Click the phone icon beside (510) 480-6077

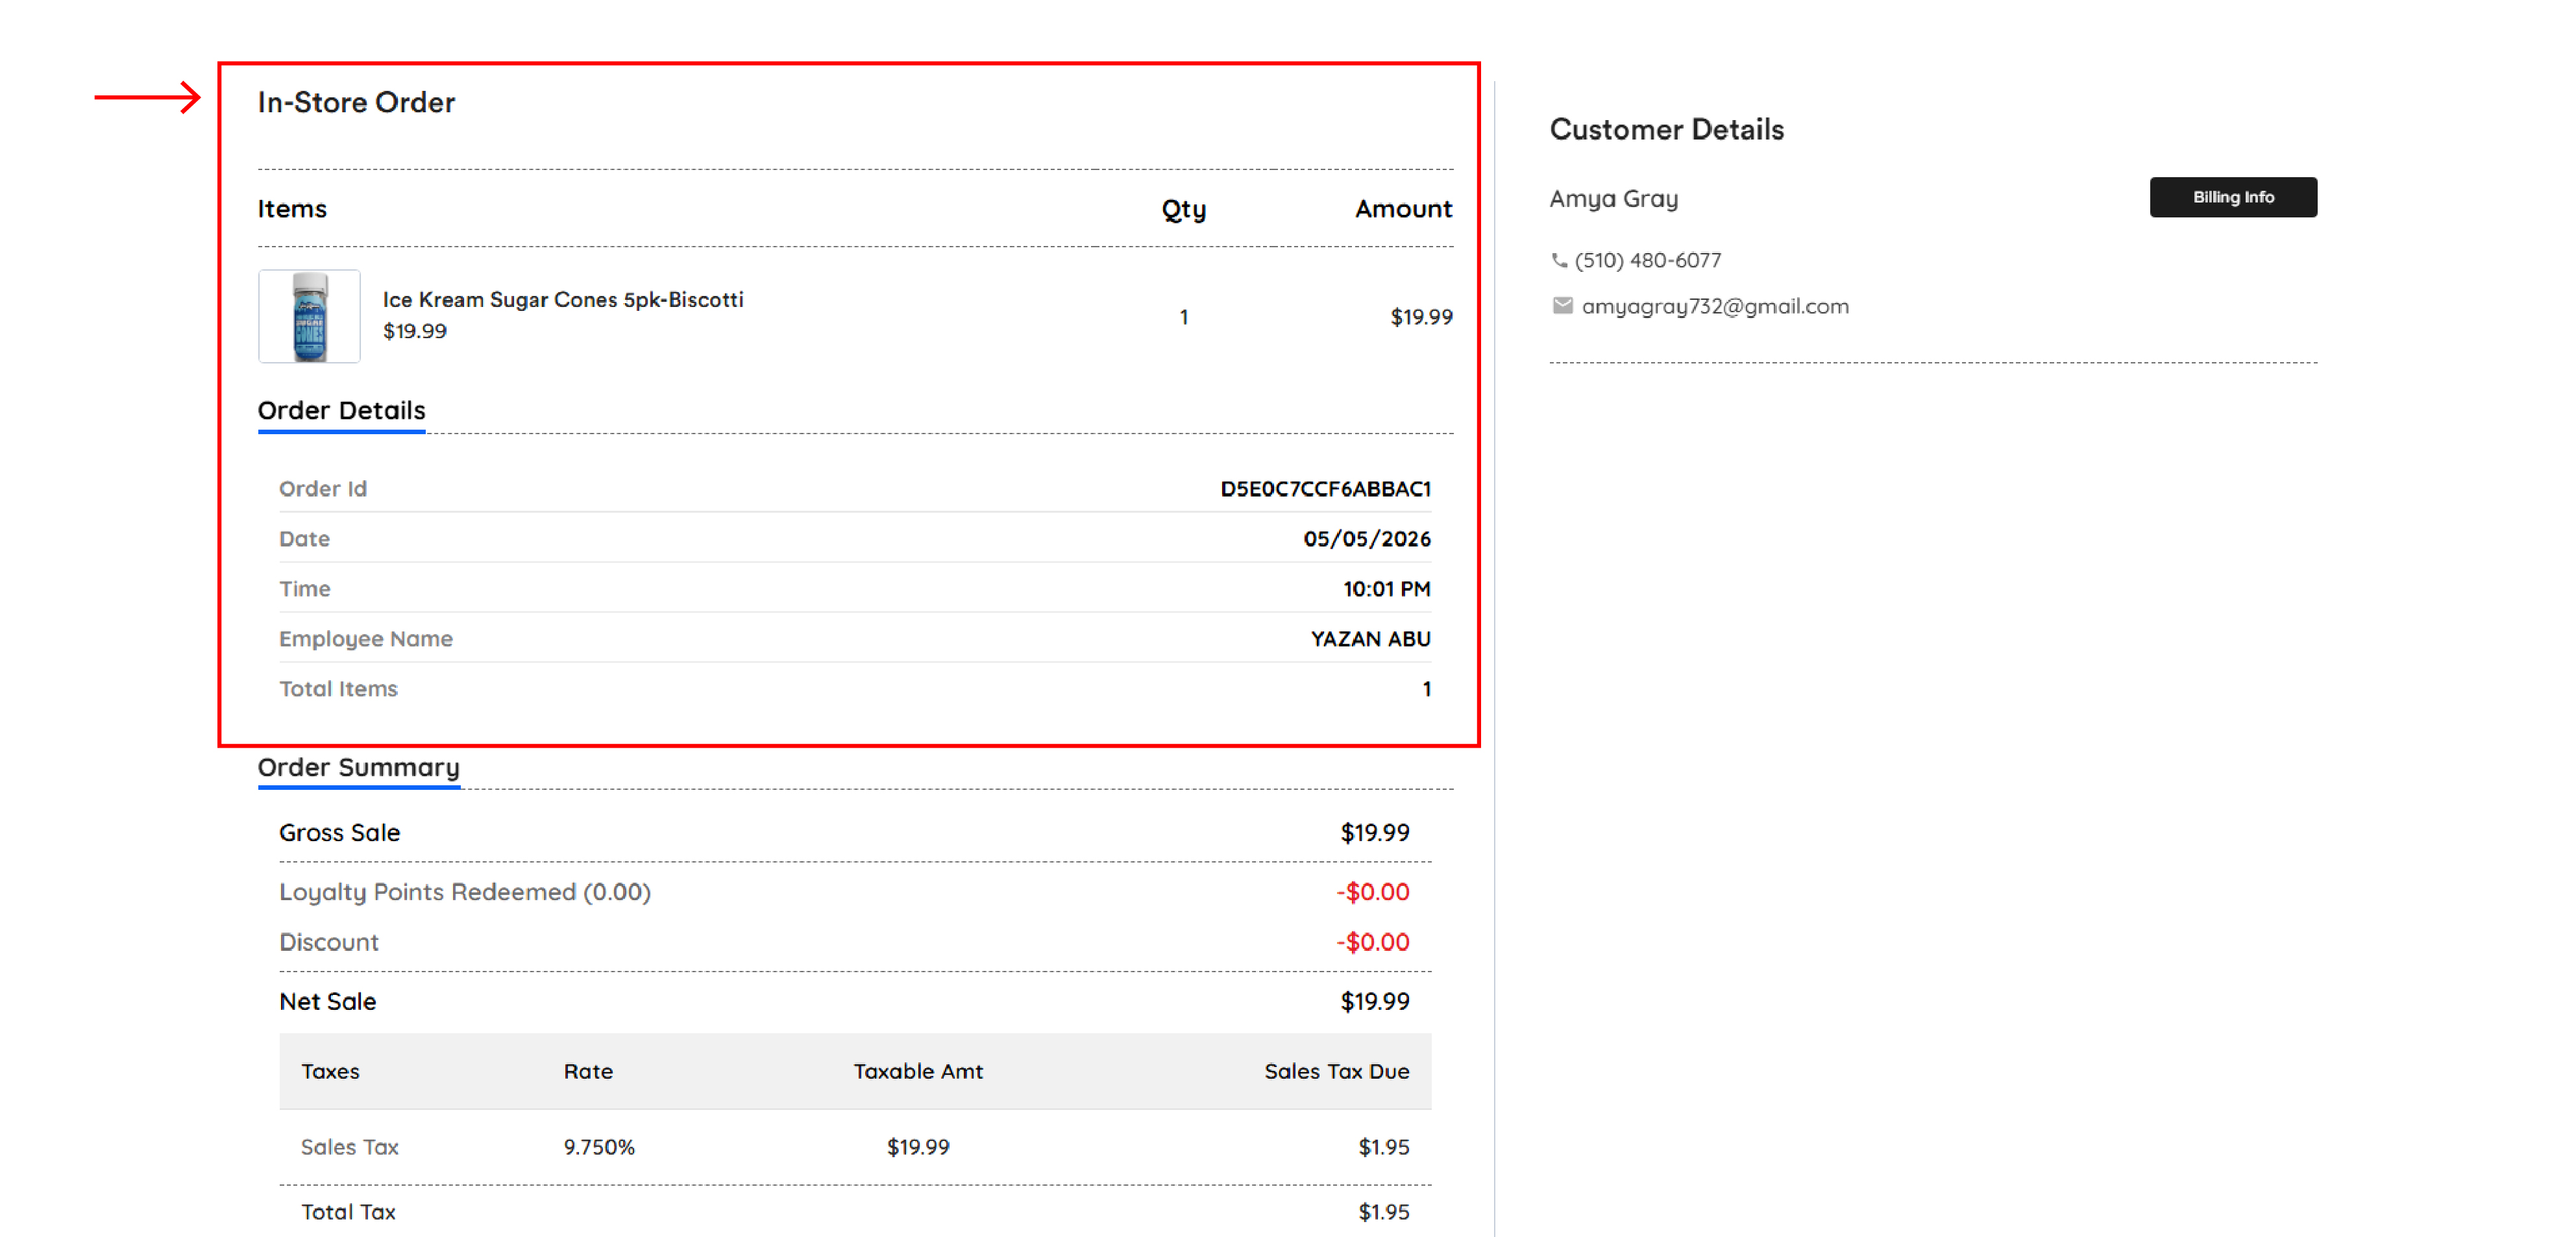pos(1558,260)
